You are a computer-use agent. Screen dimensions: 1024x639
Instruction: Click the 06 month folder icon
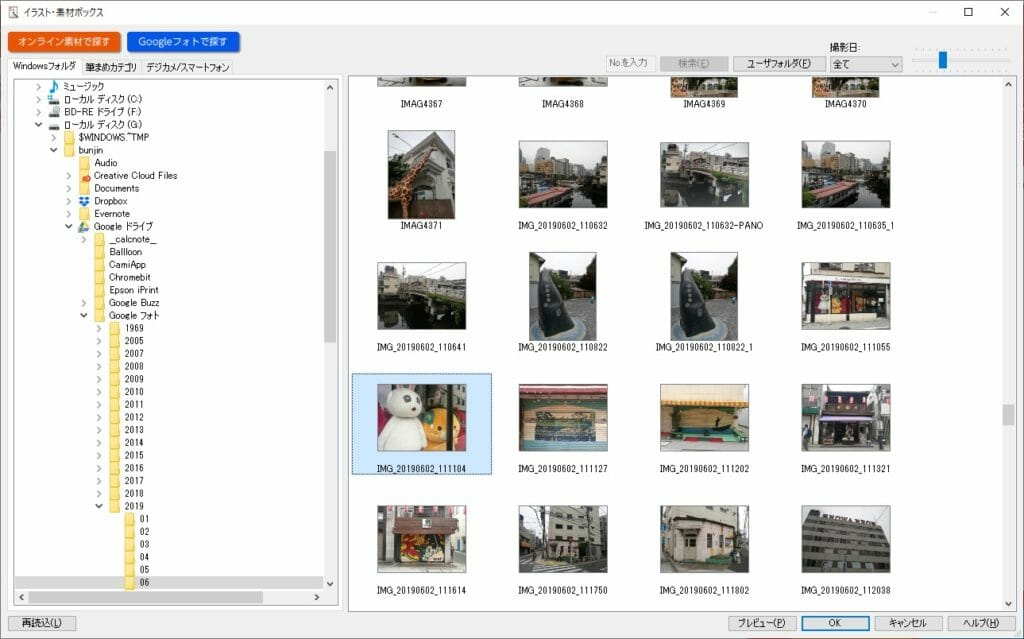click(x=129, y=583)
